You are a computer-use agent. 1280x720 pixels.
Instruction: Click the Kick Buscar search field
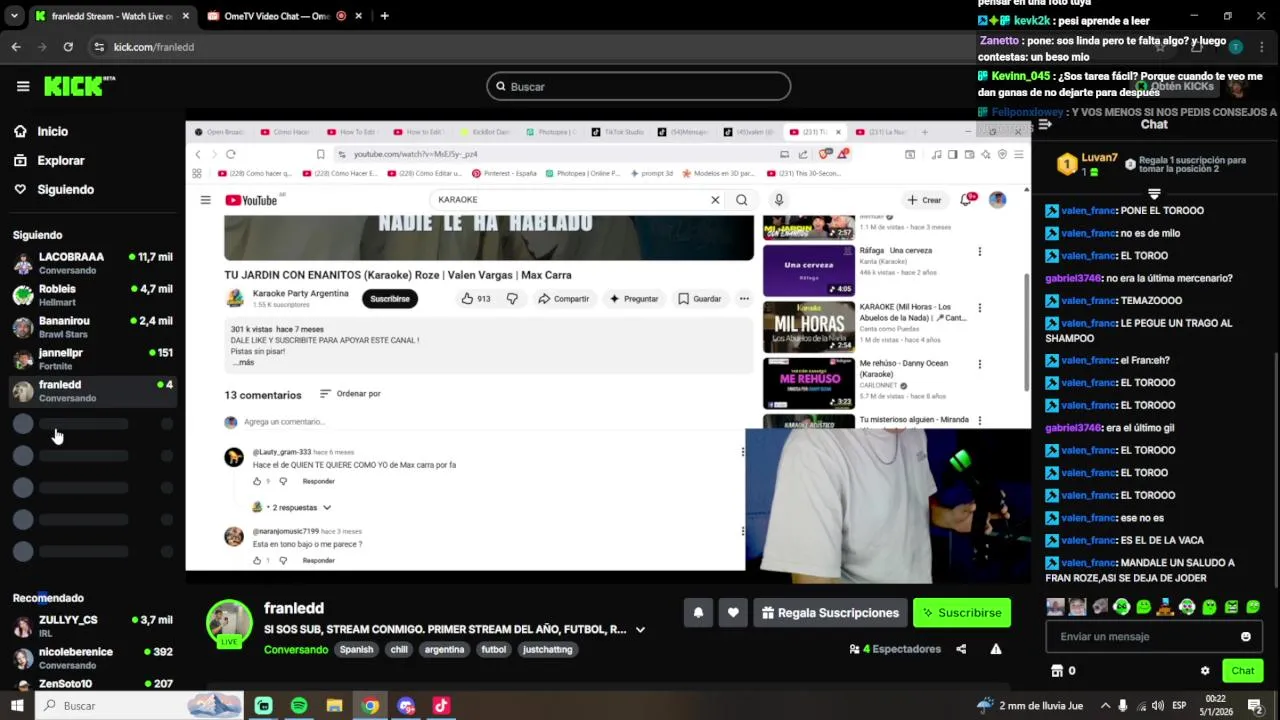coord(639,87)
